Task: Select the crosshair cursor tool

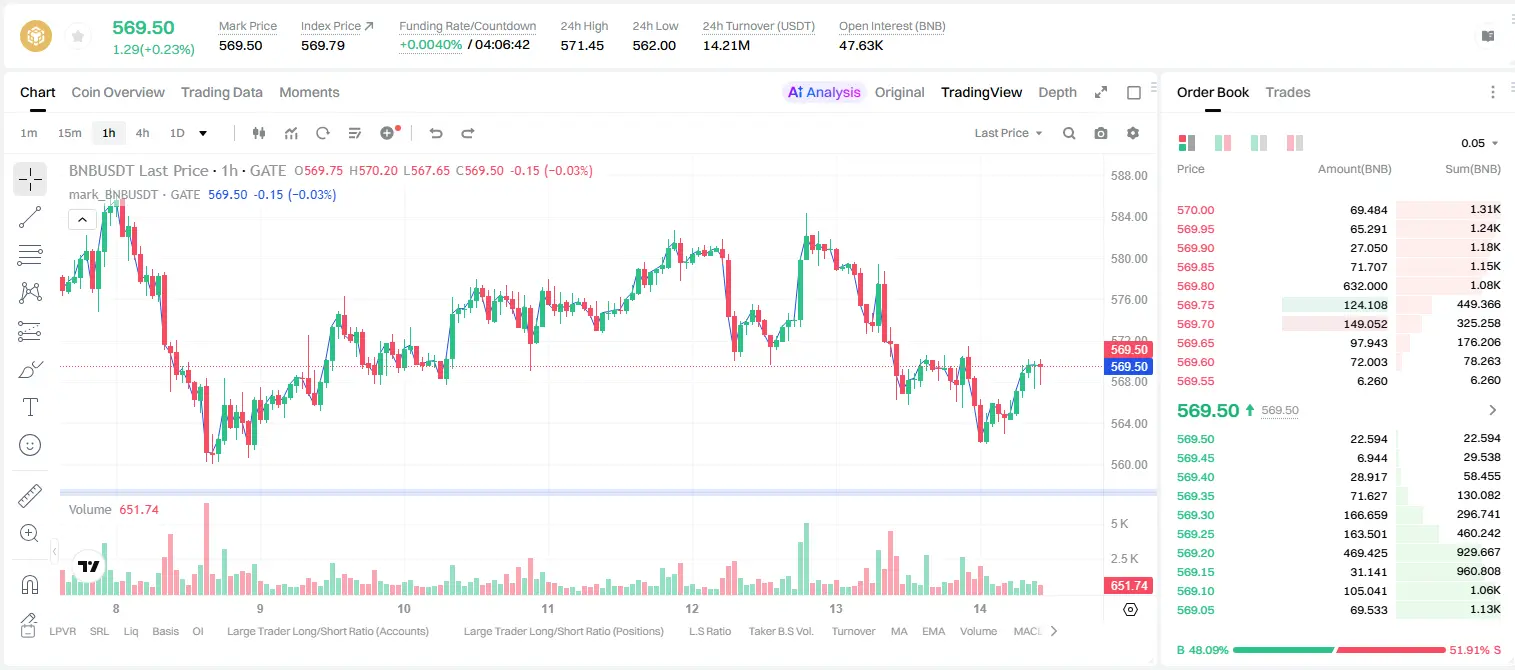Action: [30, 179]
